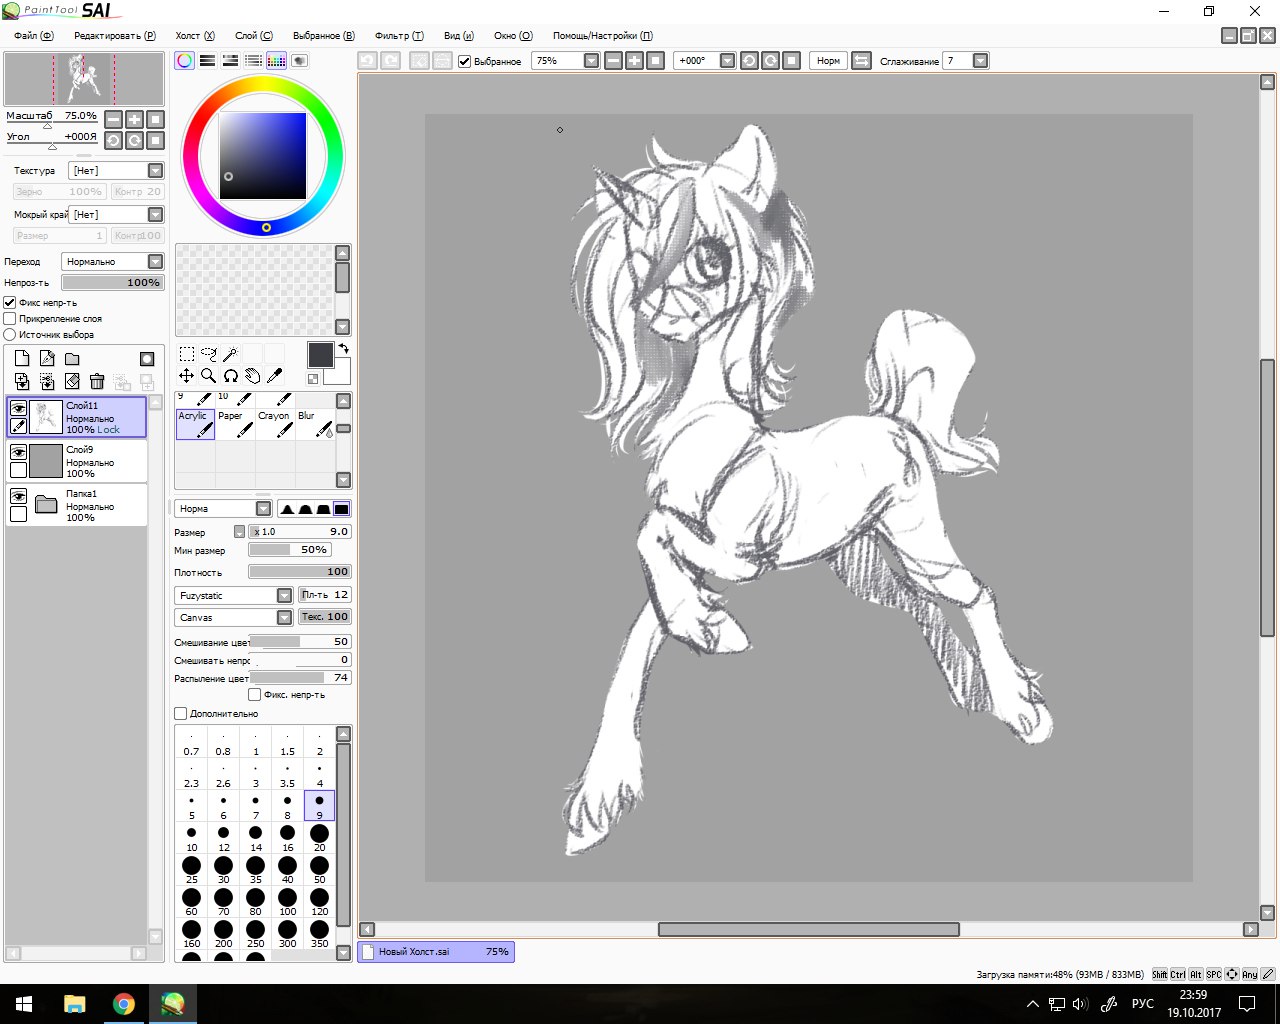Adjust the Плотность density slider
The width and height of the screenshot is (1280, 1024).
pos(299,572)
